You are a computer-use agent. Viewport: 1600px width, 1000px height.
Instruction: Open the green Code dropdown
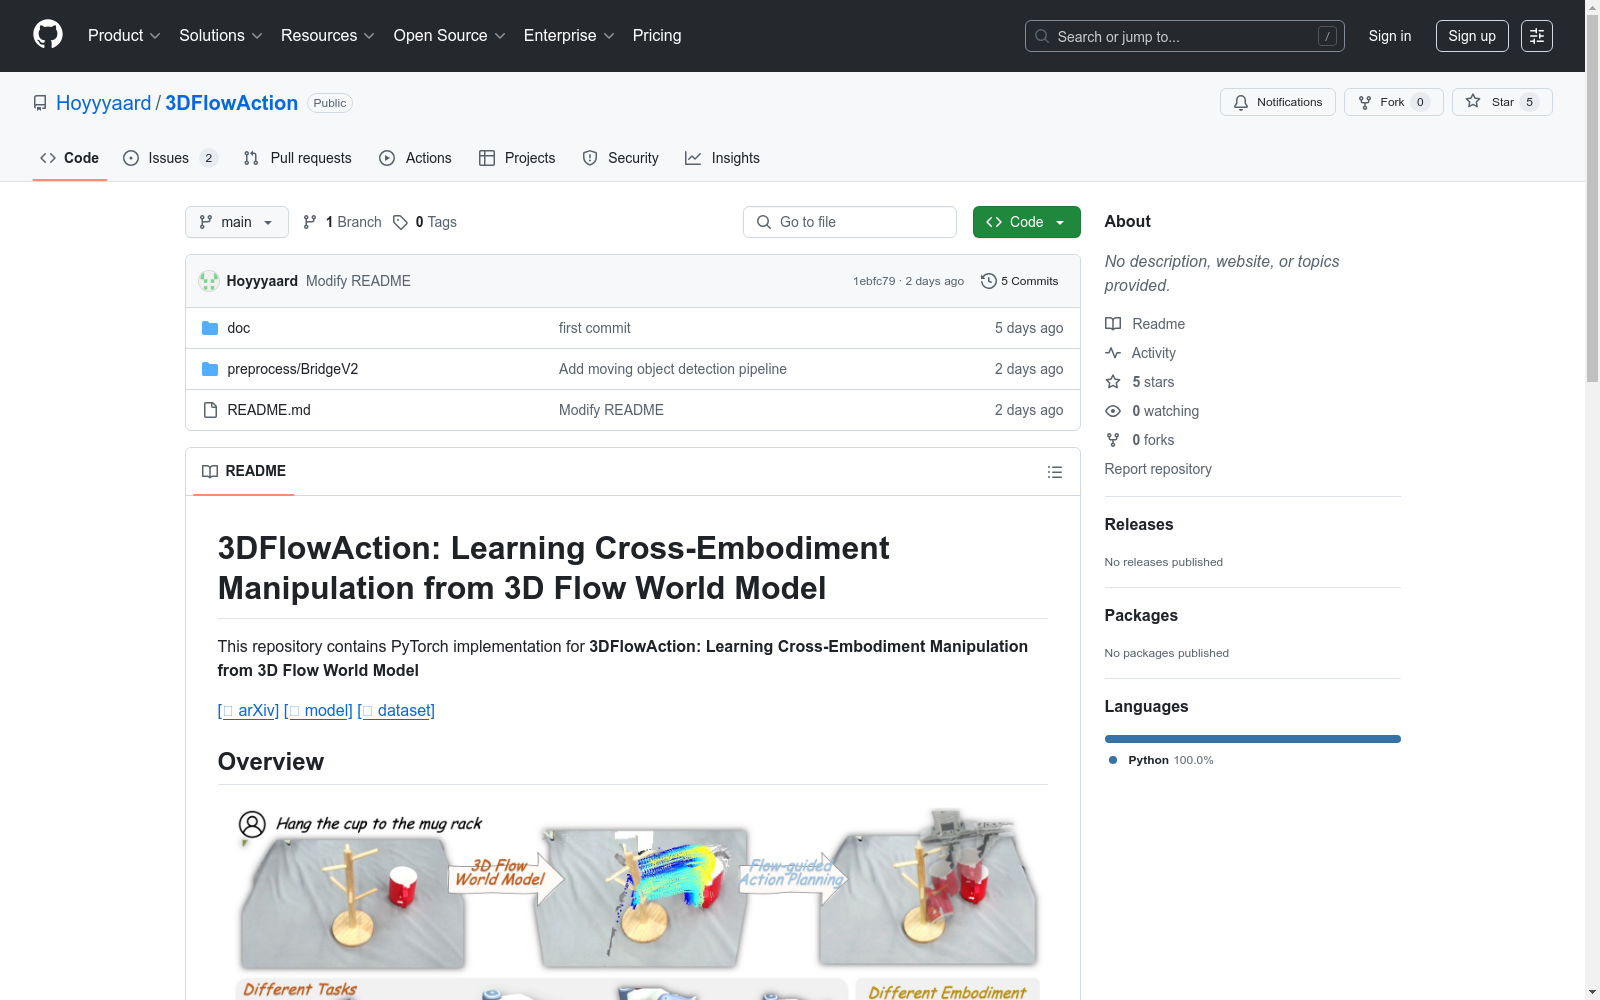click(1026, 222)
